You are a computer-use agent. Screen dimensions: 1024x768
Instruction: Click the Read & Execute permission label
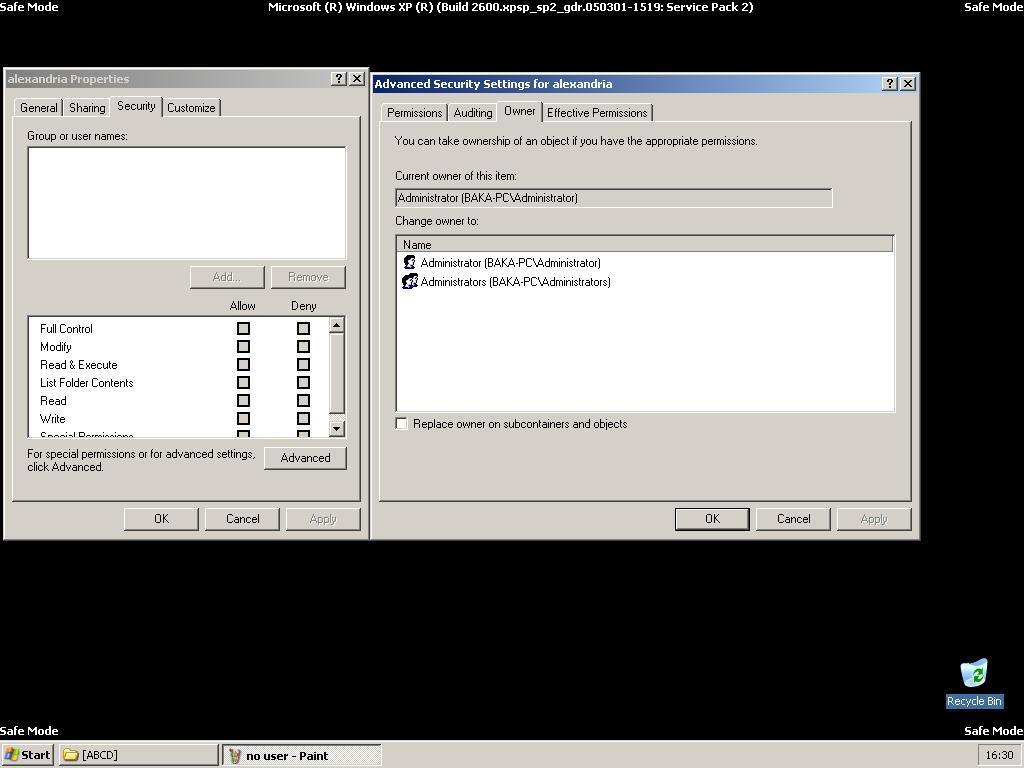(x=78, y=364)
